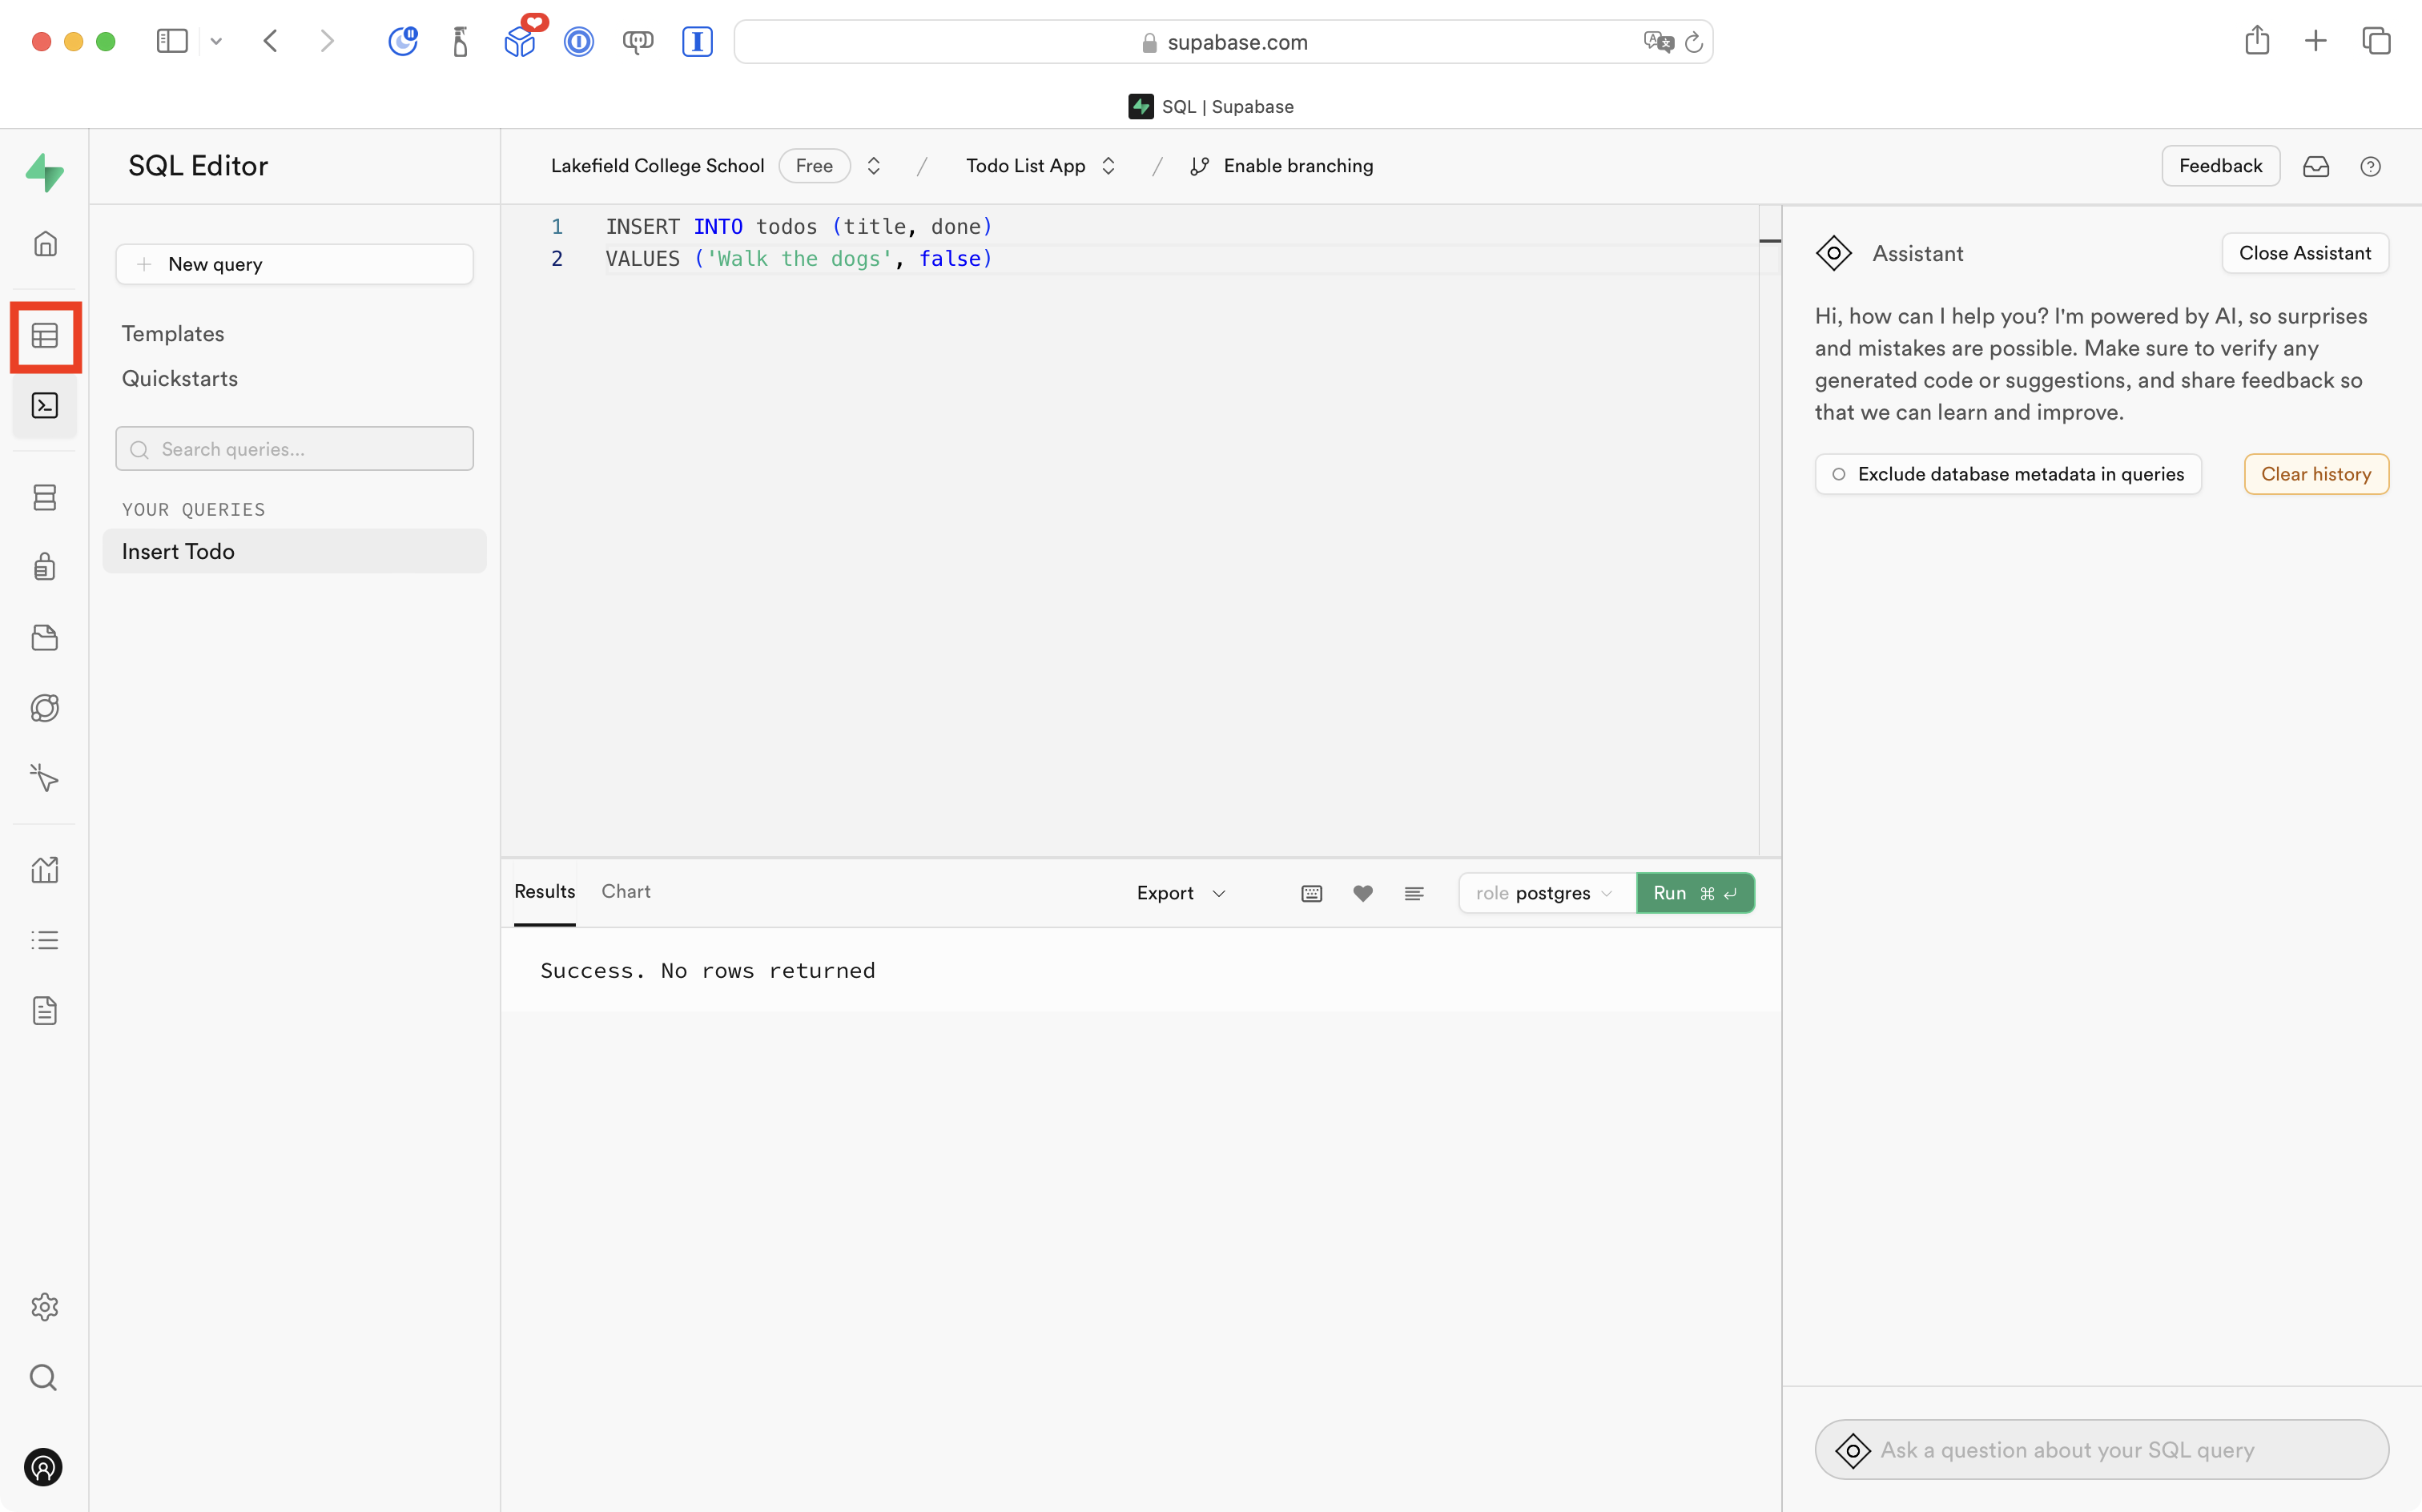Toggle Exclude database metadata in queries
2422x1512 pixels.
click(2008, 473)
